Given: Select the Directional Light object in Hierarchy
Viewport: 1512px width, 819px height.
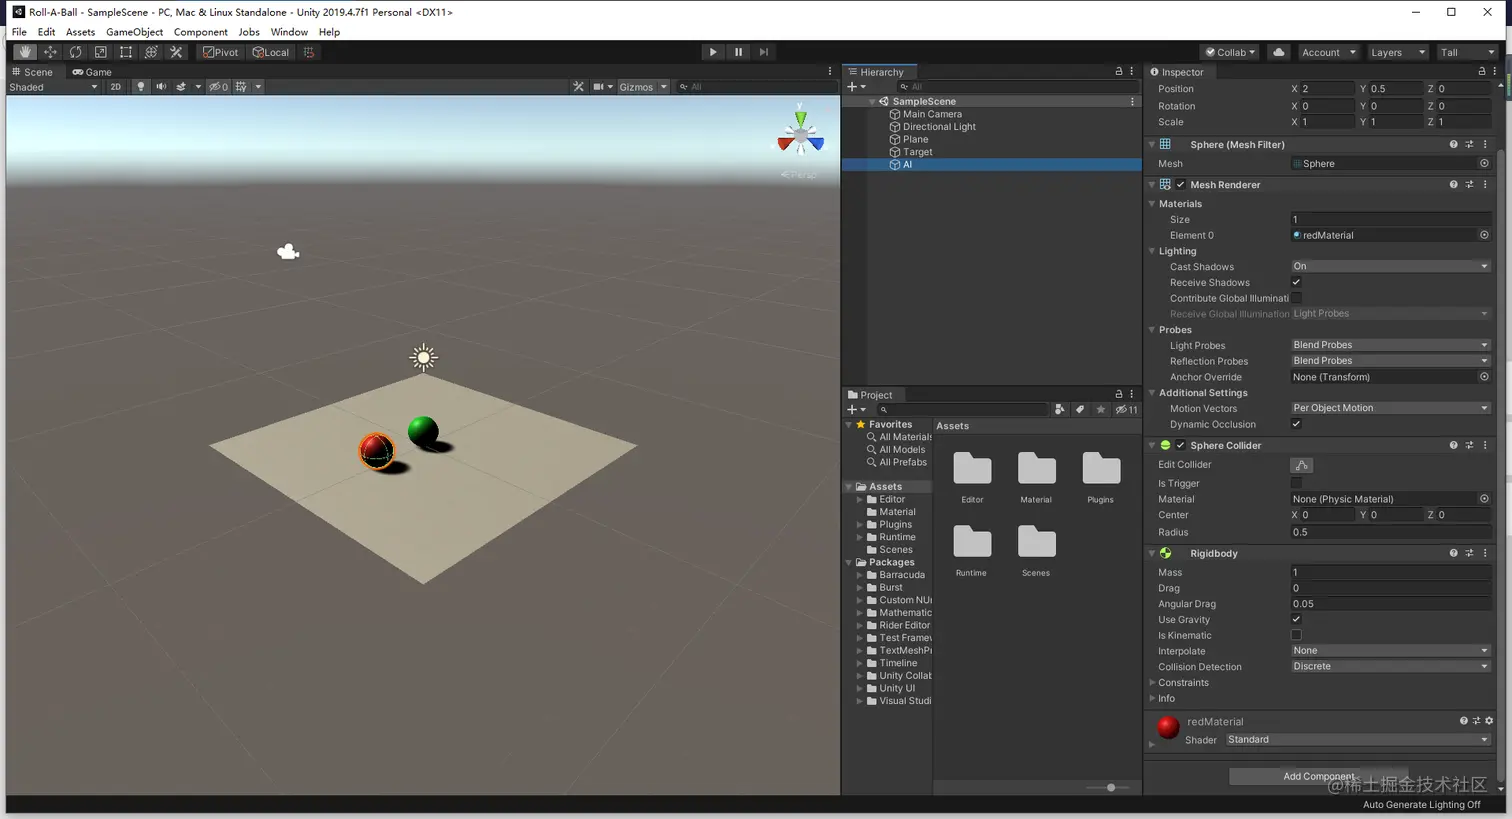Looking at the screenshot, I should [939, 127].
